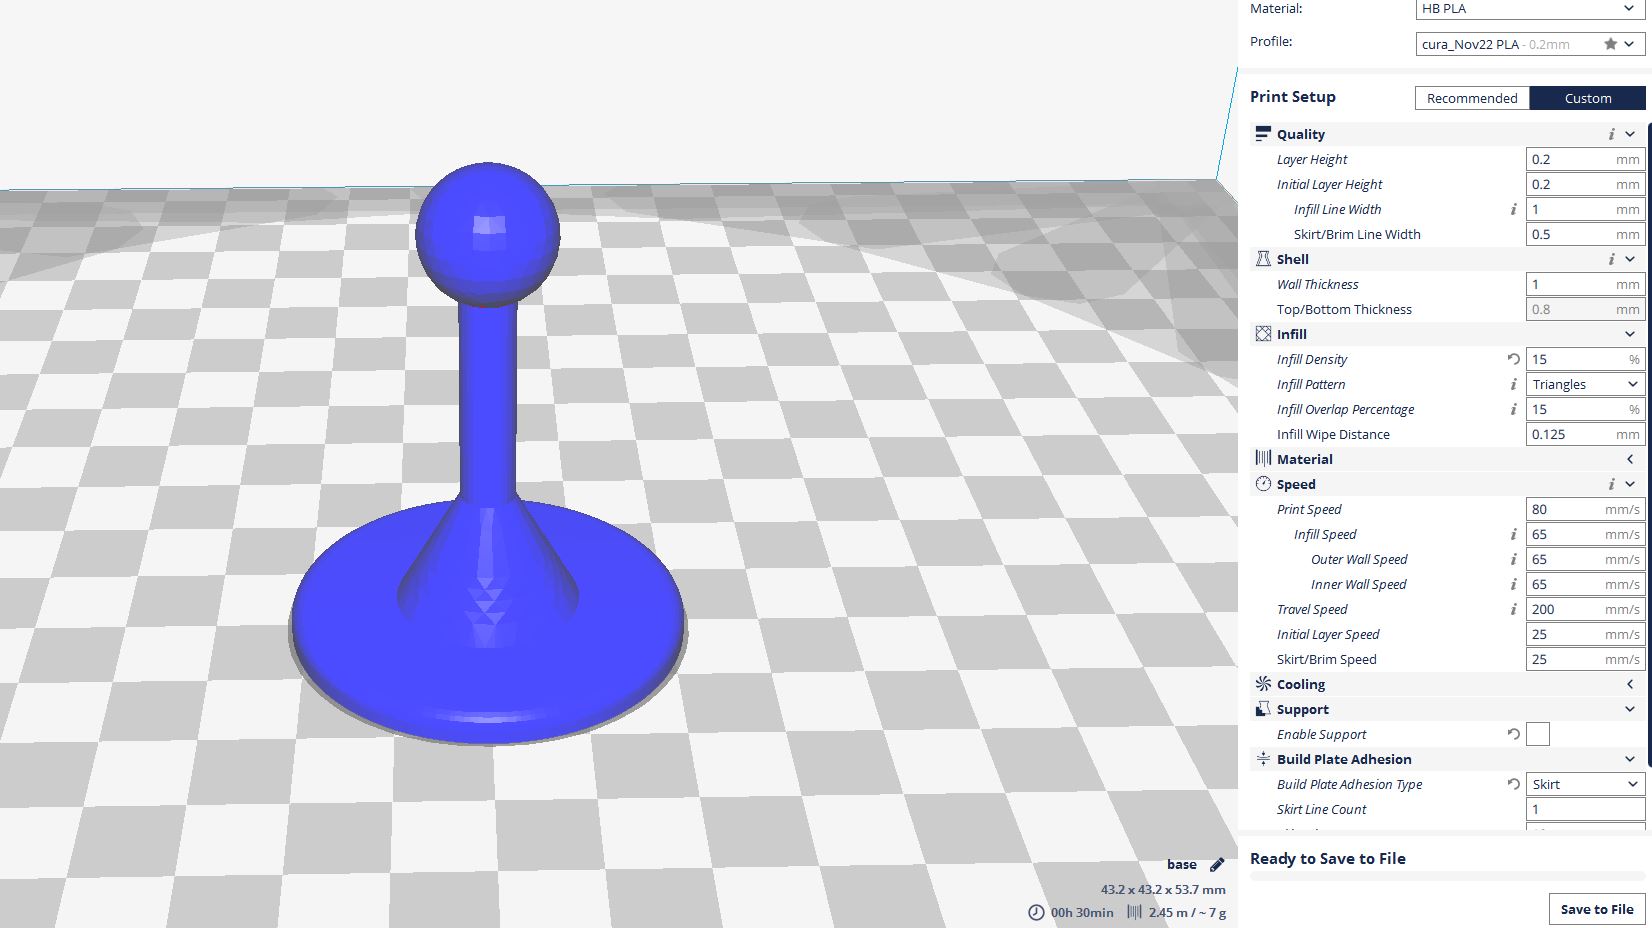
Task: Click the info icon beside Infill Pattern
Action: click(x=1513, y=384)
